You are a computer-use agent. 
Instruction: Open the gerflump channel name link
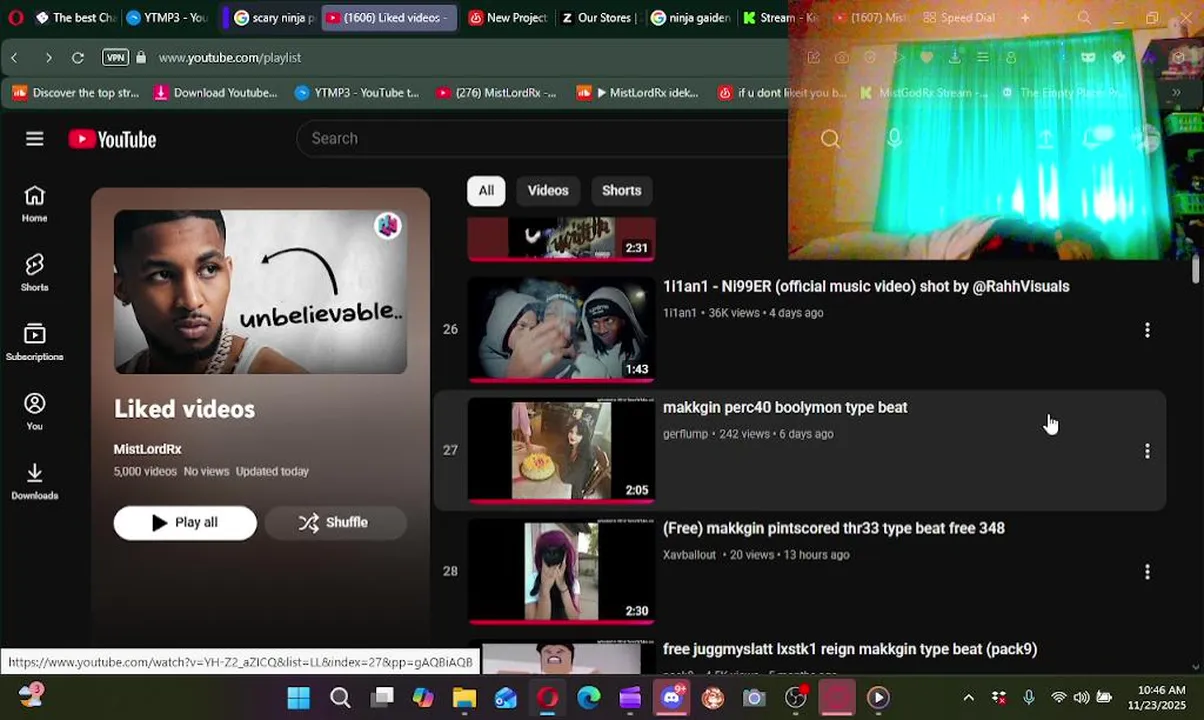685,434
